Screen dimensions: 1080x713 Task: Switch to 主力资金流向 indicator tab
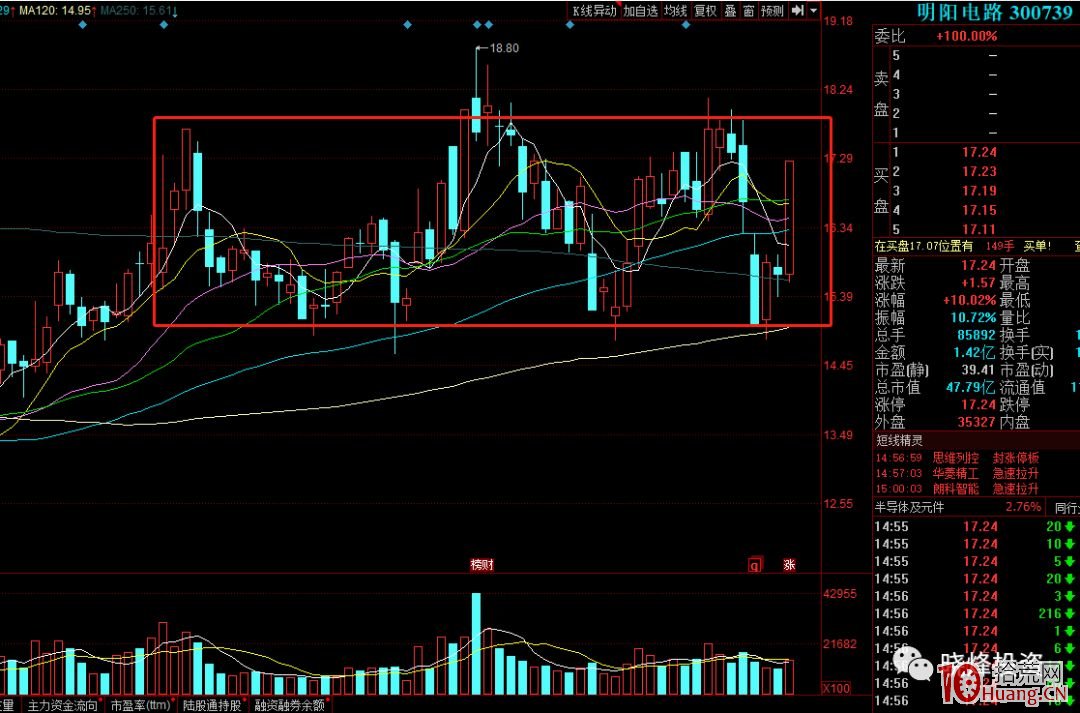[x=63, y=705]
